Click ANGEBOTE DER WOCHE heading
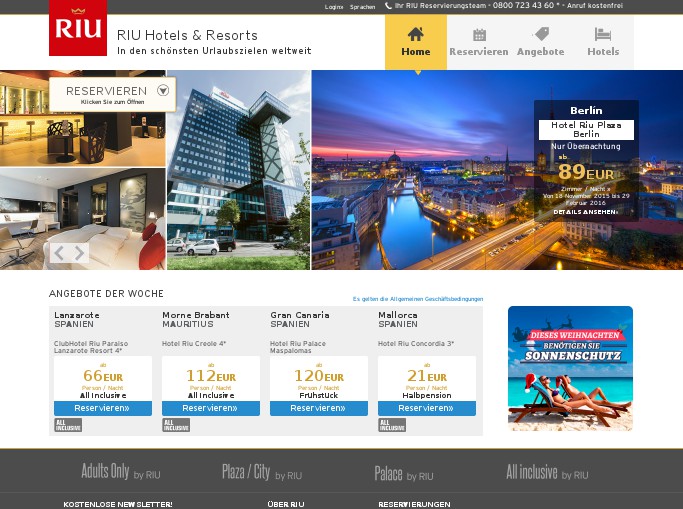 click(106, 294)
